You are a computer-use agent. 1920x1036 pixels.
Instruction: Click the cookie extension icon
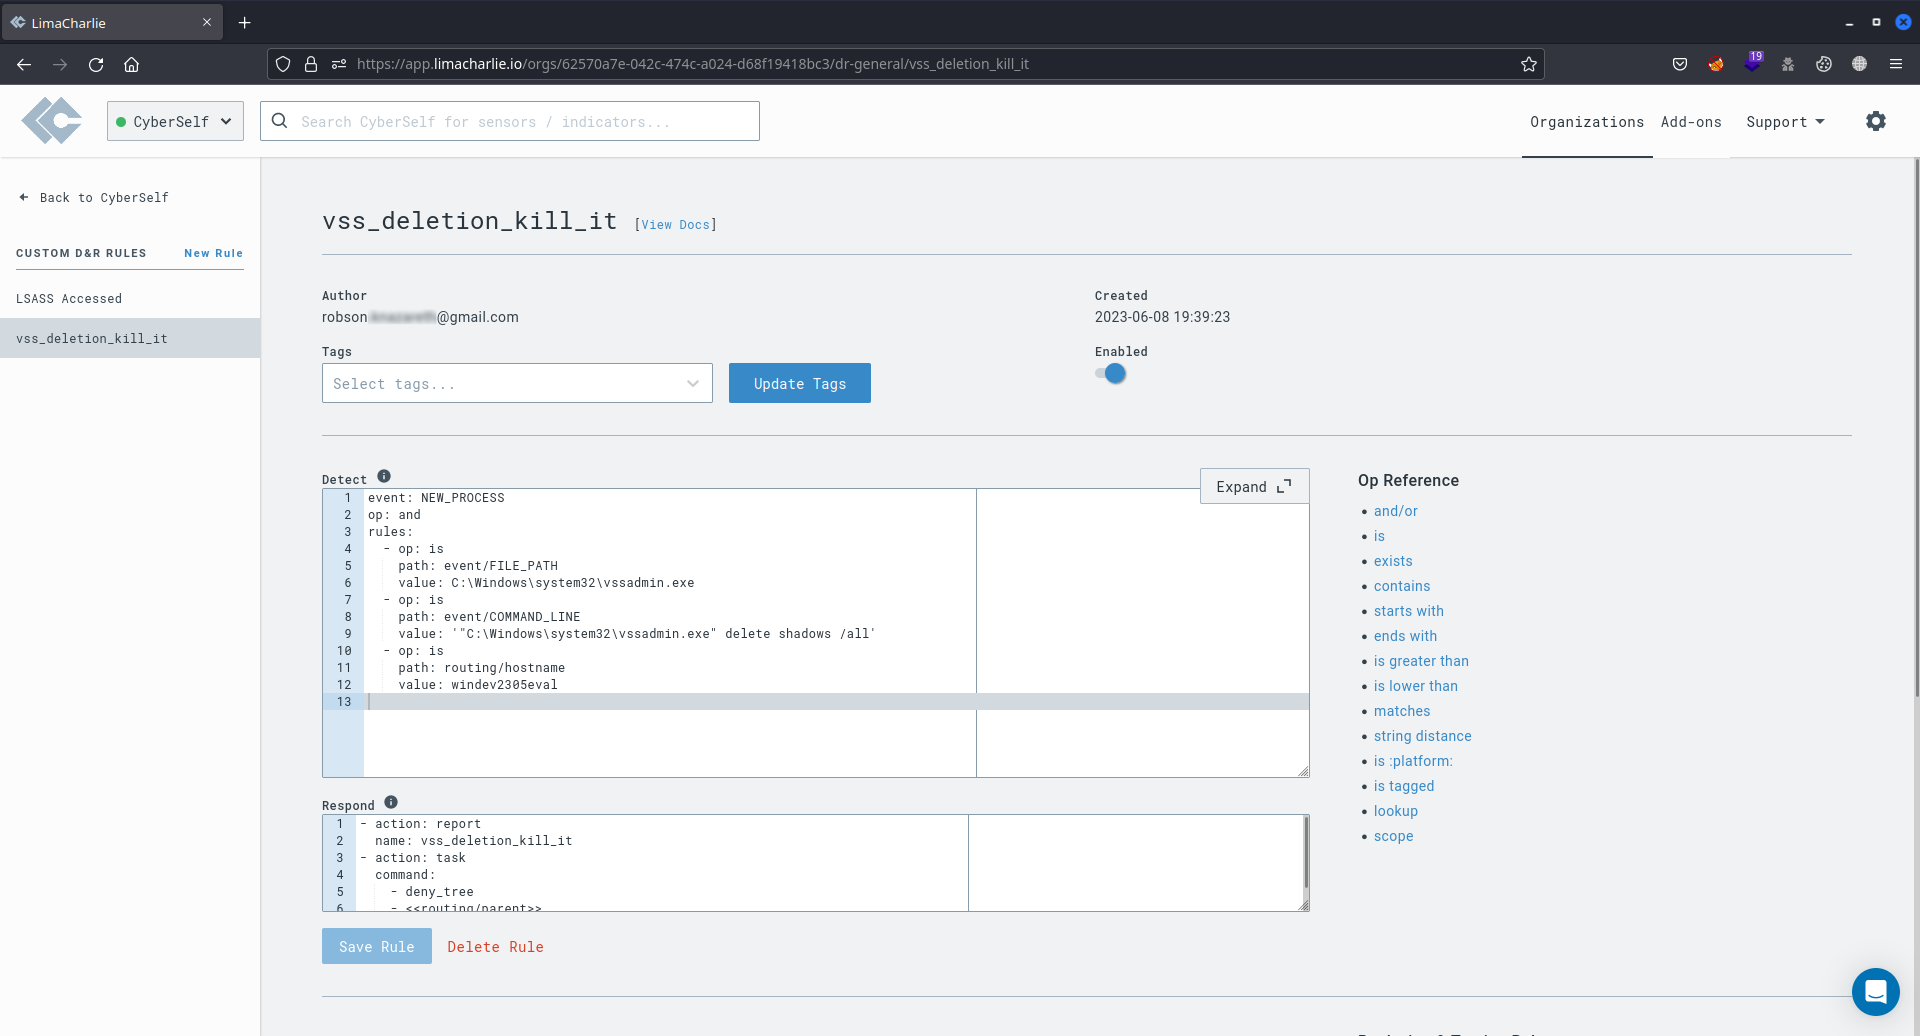(1824, 64)
